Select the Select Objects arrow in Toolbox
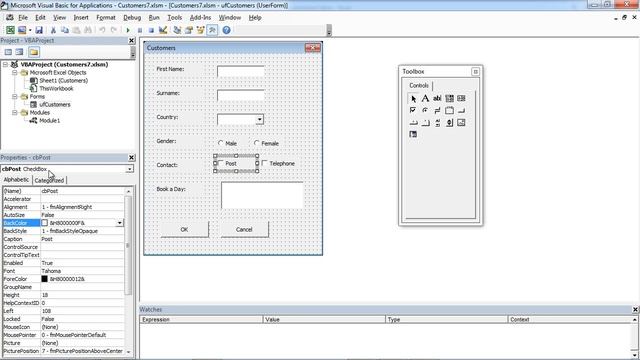This screenshot has height=360, width=640. [413, 98]
